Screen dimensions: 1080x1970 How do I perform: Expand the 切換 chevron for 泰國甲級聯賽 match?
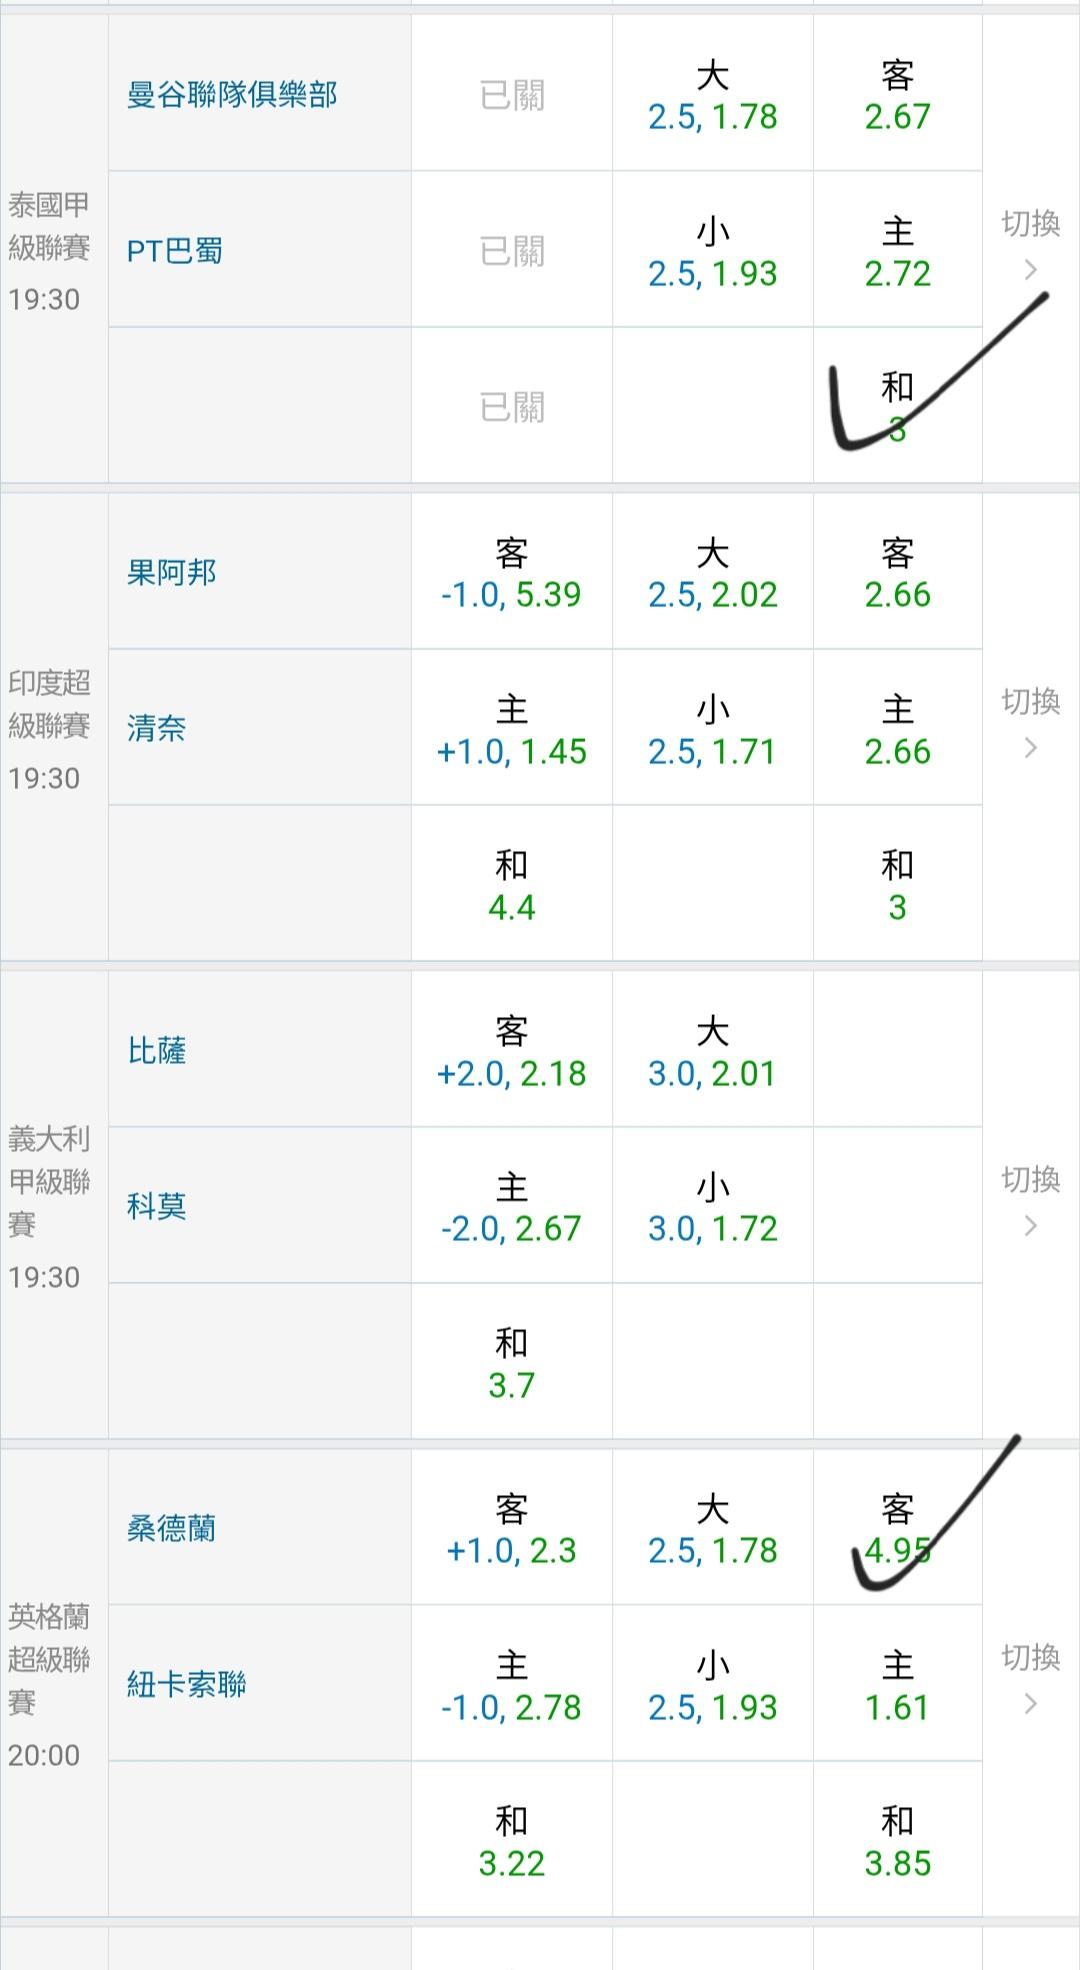[1030, 246]
